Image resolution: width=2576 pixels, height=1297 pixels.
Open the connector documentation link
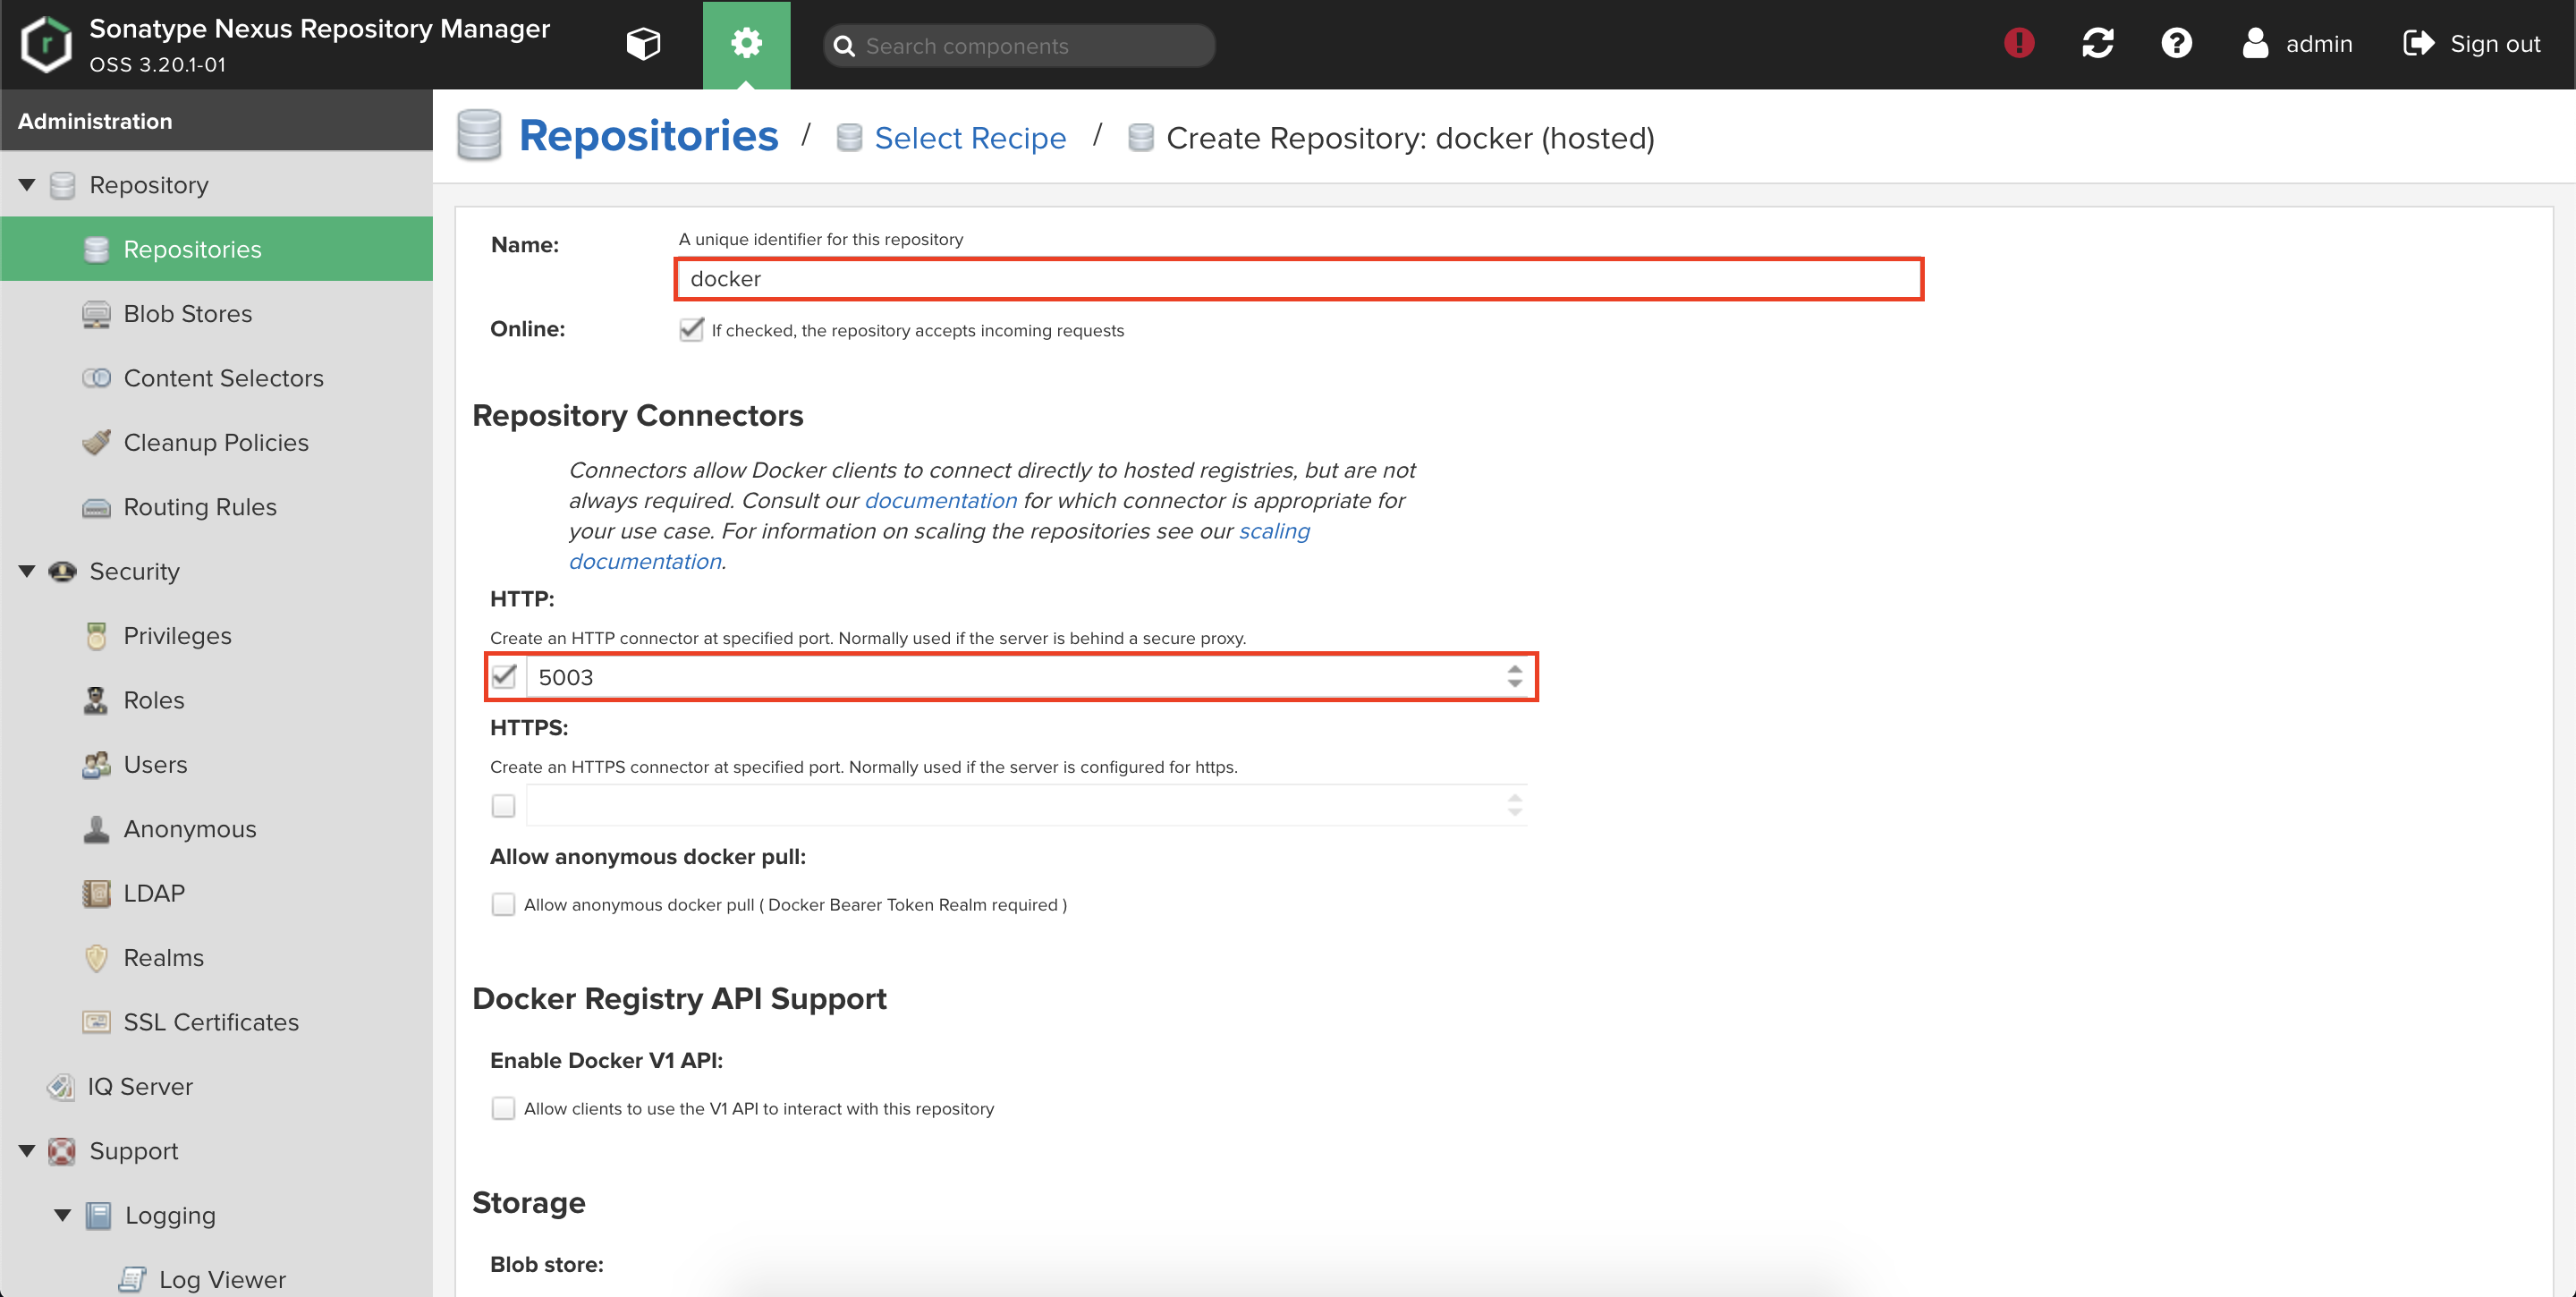(940, 500)
